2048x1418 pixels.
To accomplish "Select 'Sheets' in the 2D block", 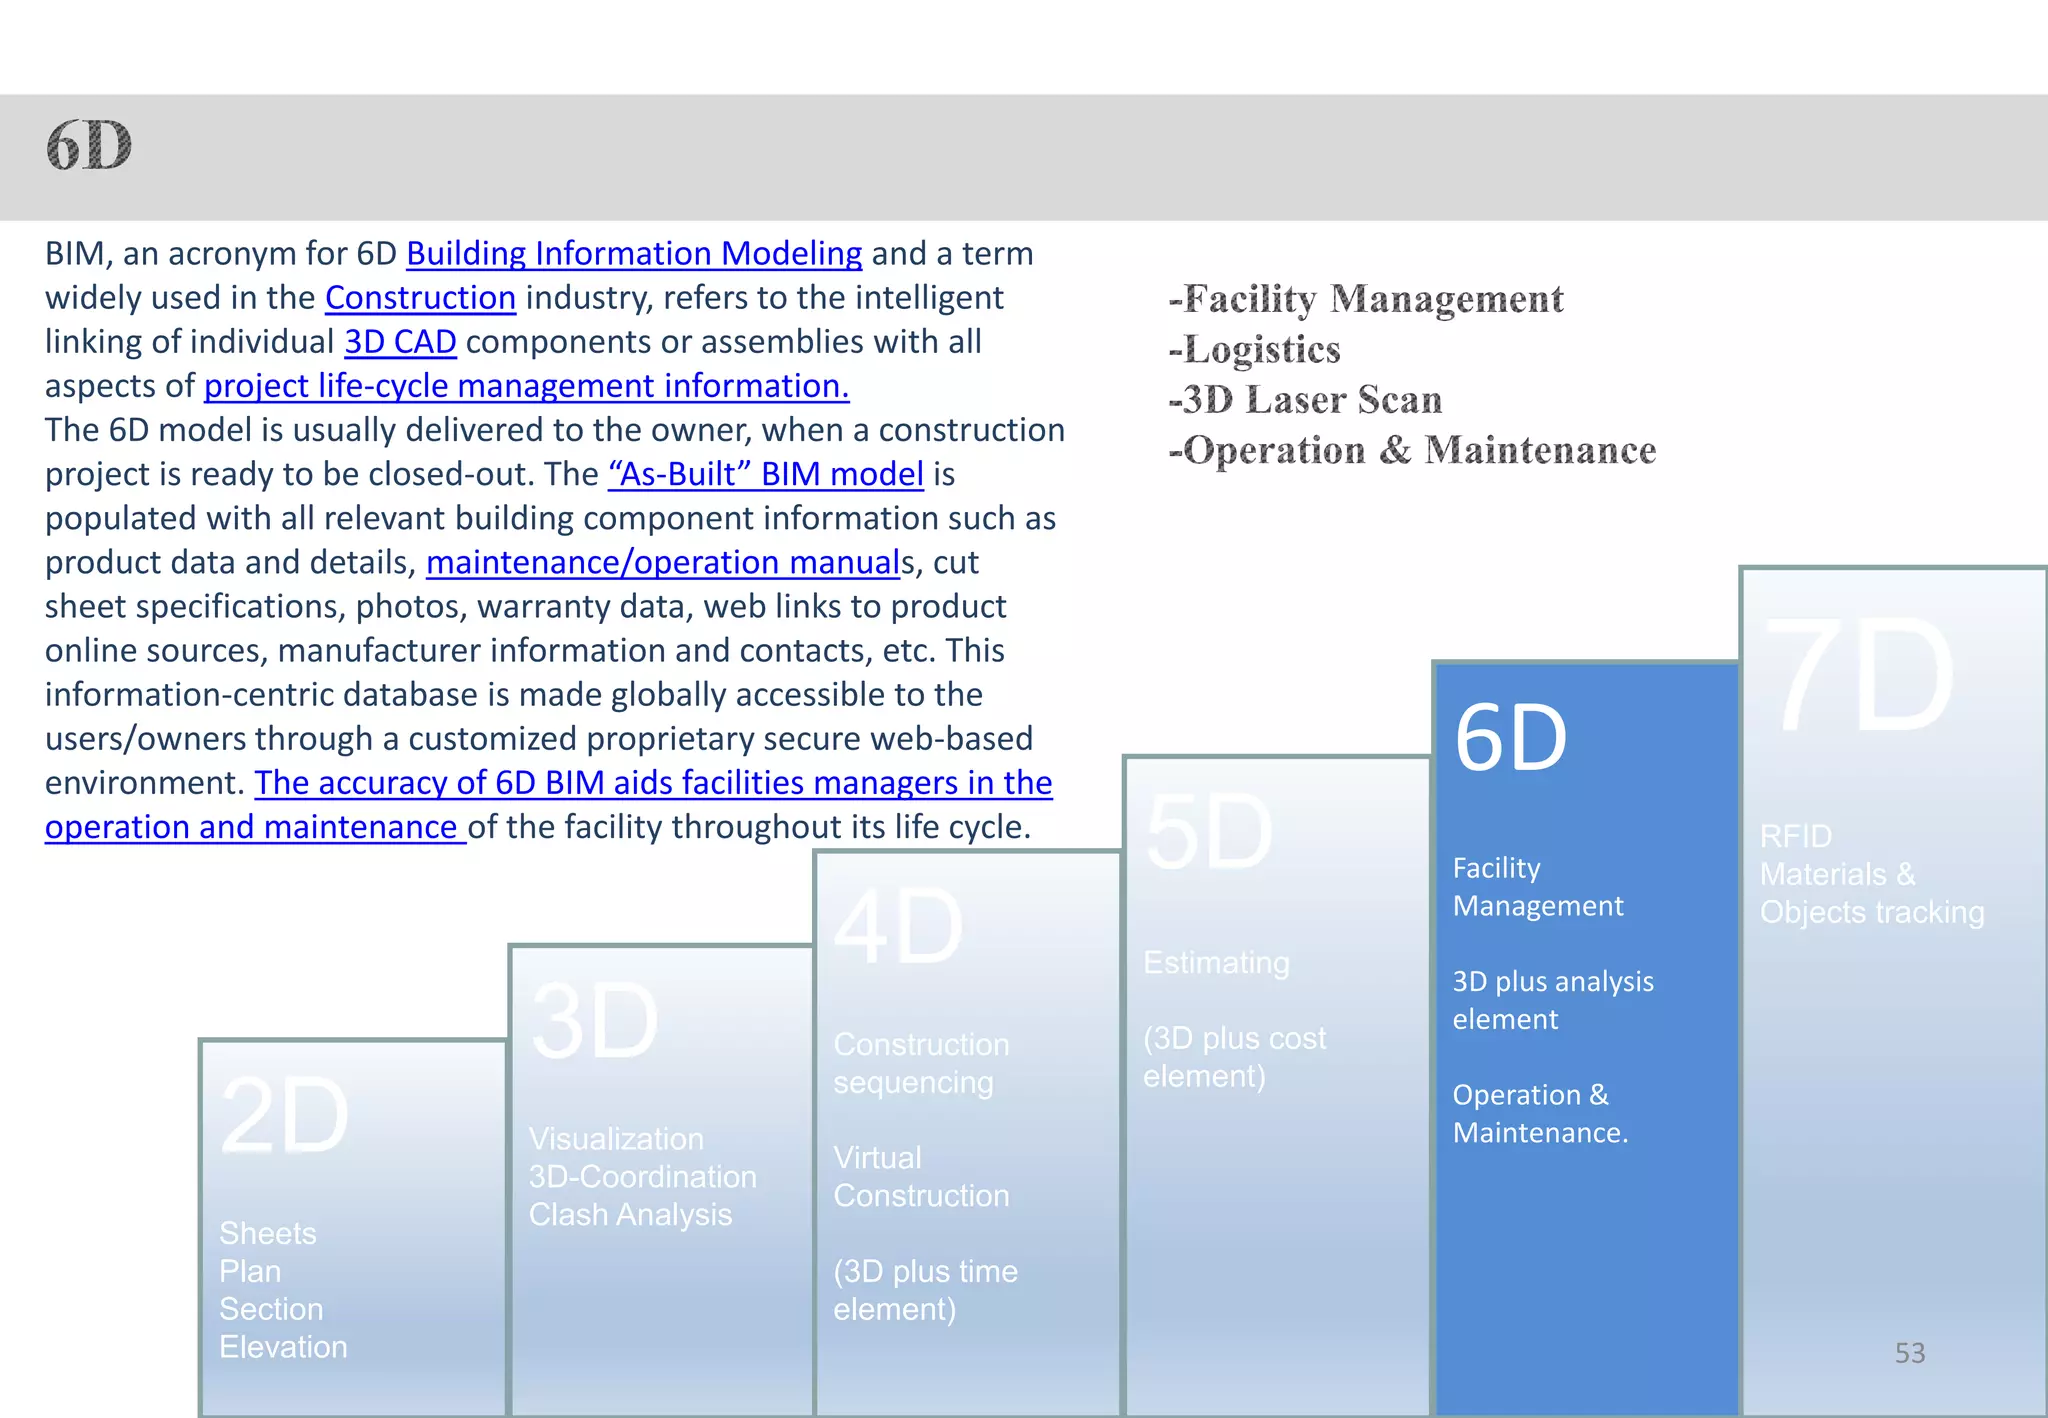I will [x=268, y=1234].
